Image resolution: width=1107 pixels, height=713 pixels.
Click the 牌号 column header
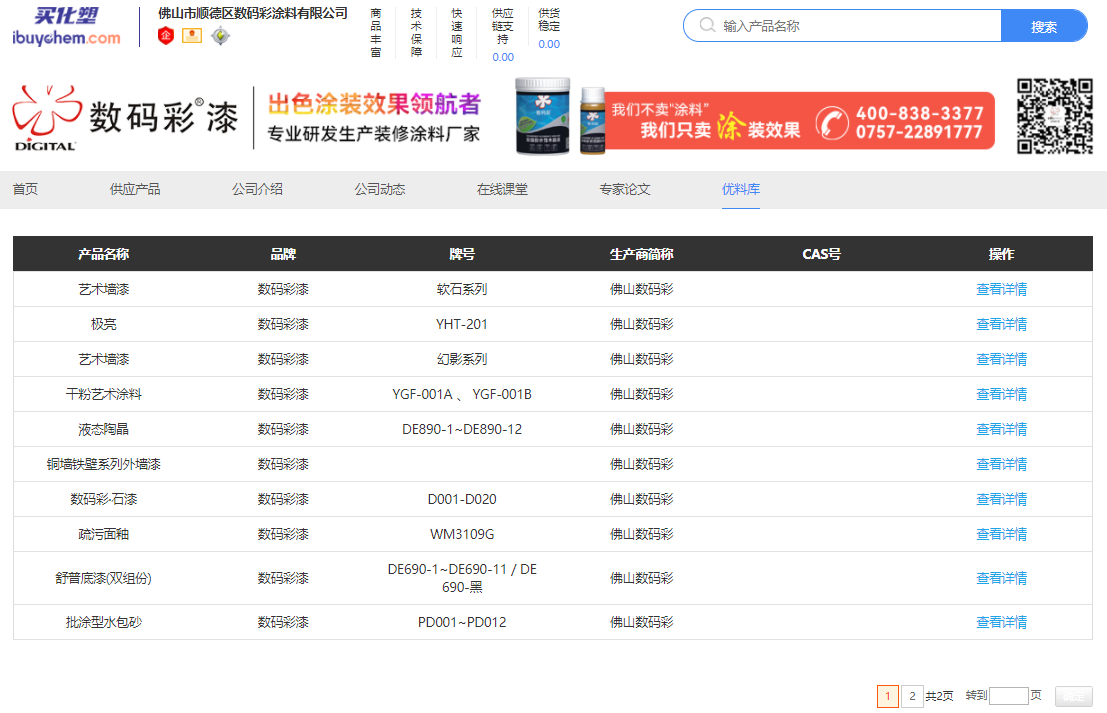462,254
